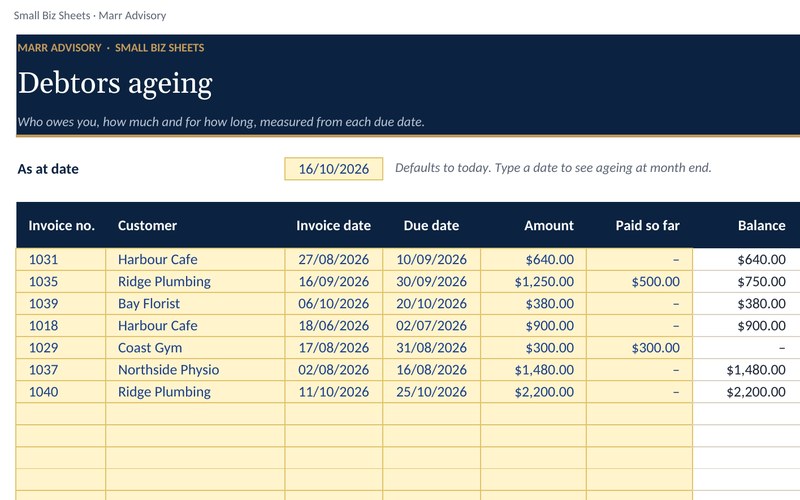Image resolution: width=800 pixels, height=500 pixels.
Task: Select due date 31/08/2026
Action: pyautogui.click(x=432, y=347)
